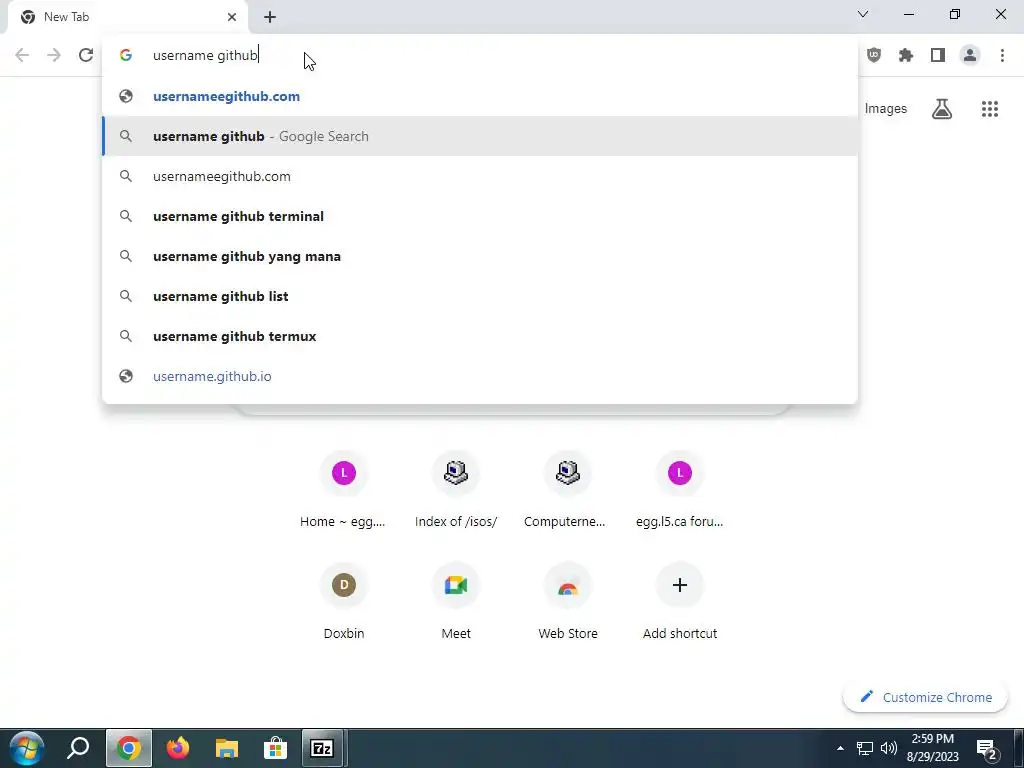Close the New Tab tab

pyautogui.click(x=232, y=17)
